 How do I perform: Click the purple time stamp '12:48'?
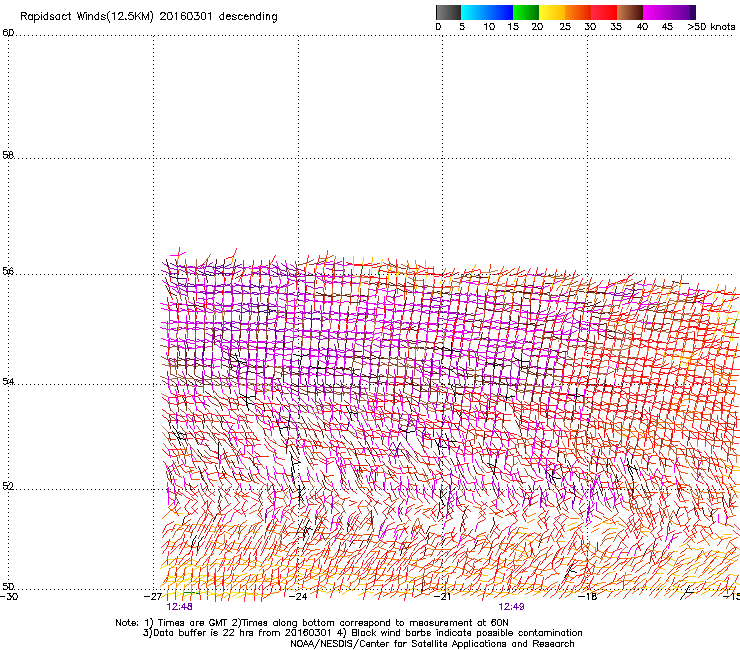point(179,607)
